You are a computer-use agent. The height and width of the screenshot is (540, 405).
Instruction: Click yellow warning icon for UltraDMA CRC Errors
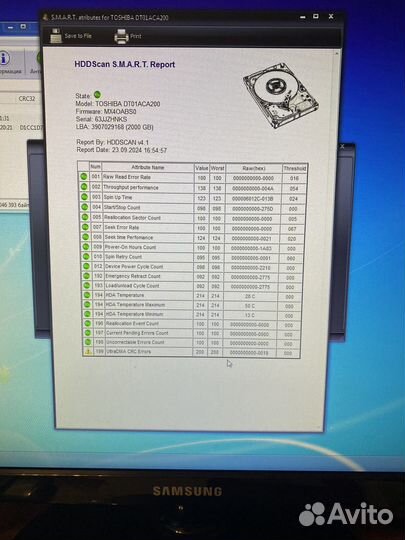(89, 352)
